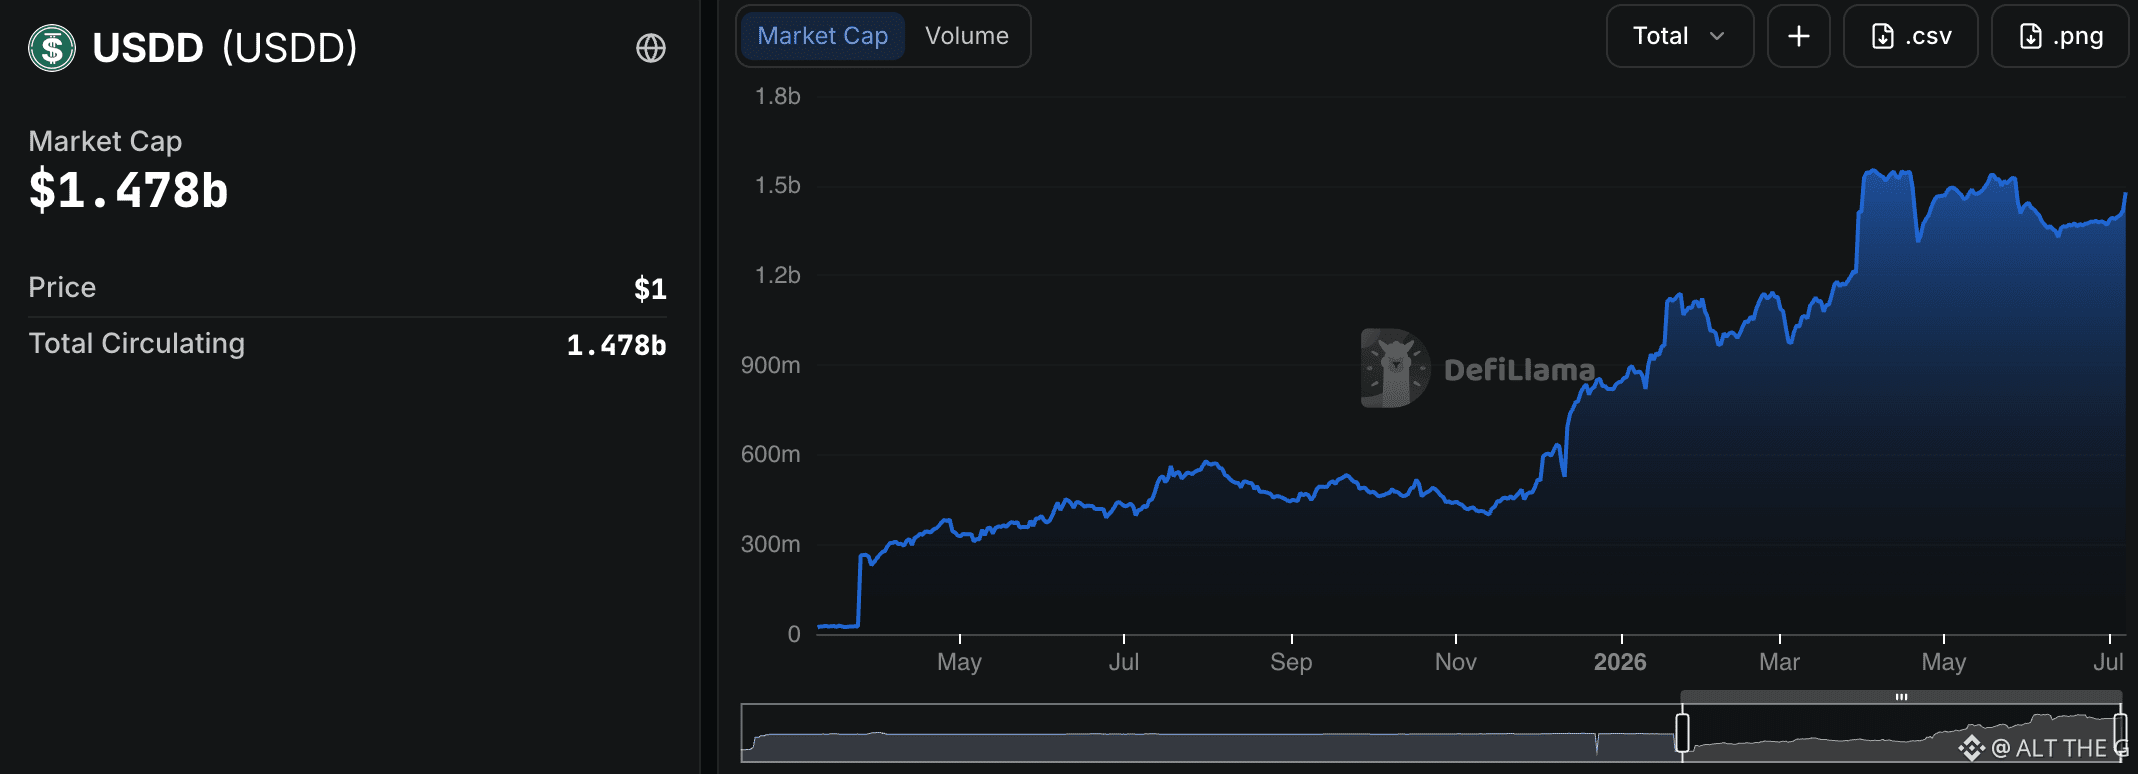Switch to the Volume tab
The height and width of the screenshot is (774, 2138).
967,36
